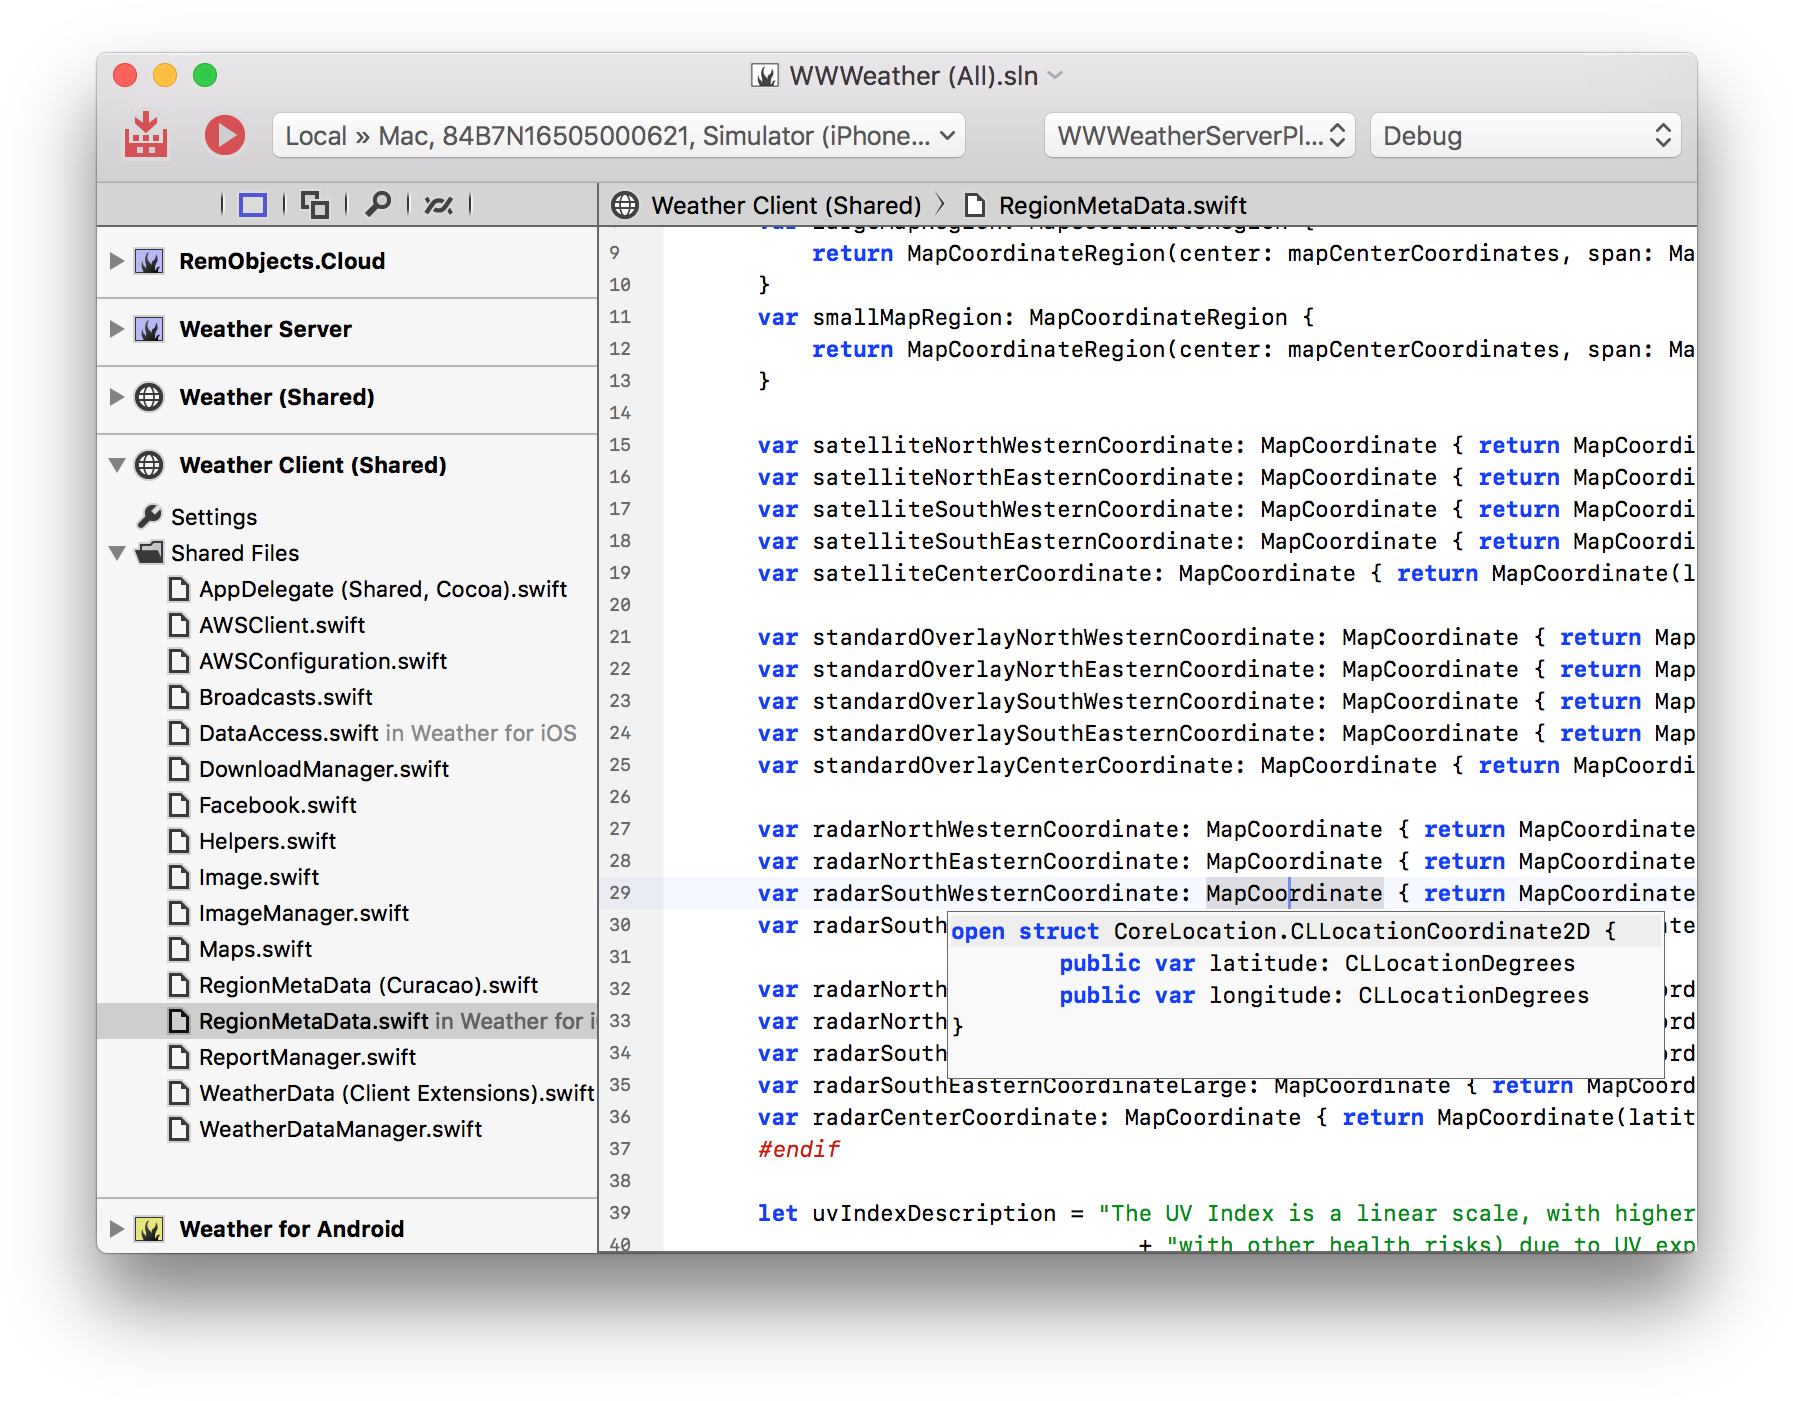Select the single-pane view icon

click(x=253, y=205)
